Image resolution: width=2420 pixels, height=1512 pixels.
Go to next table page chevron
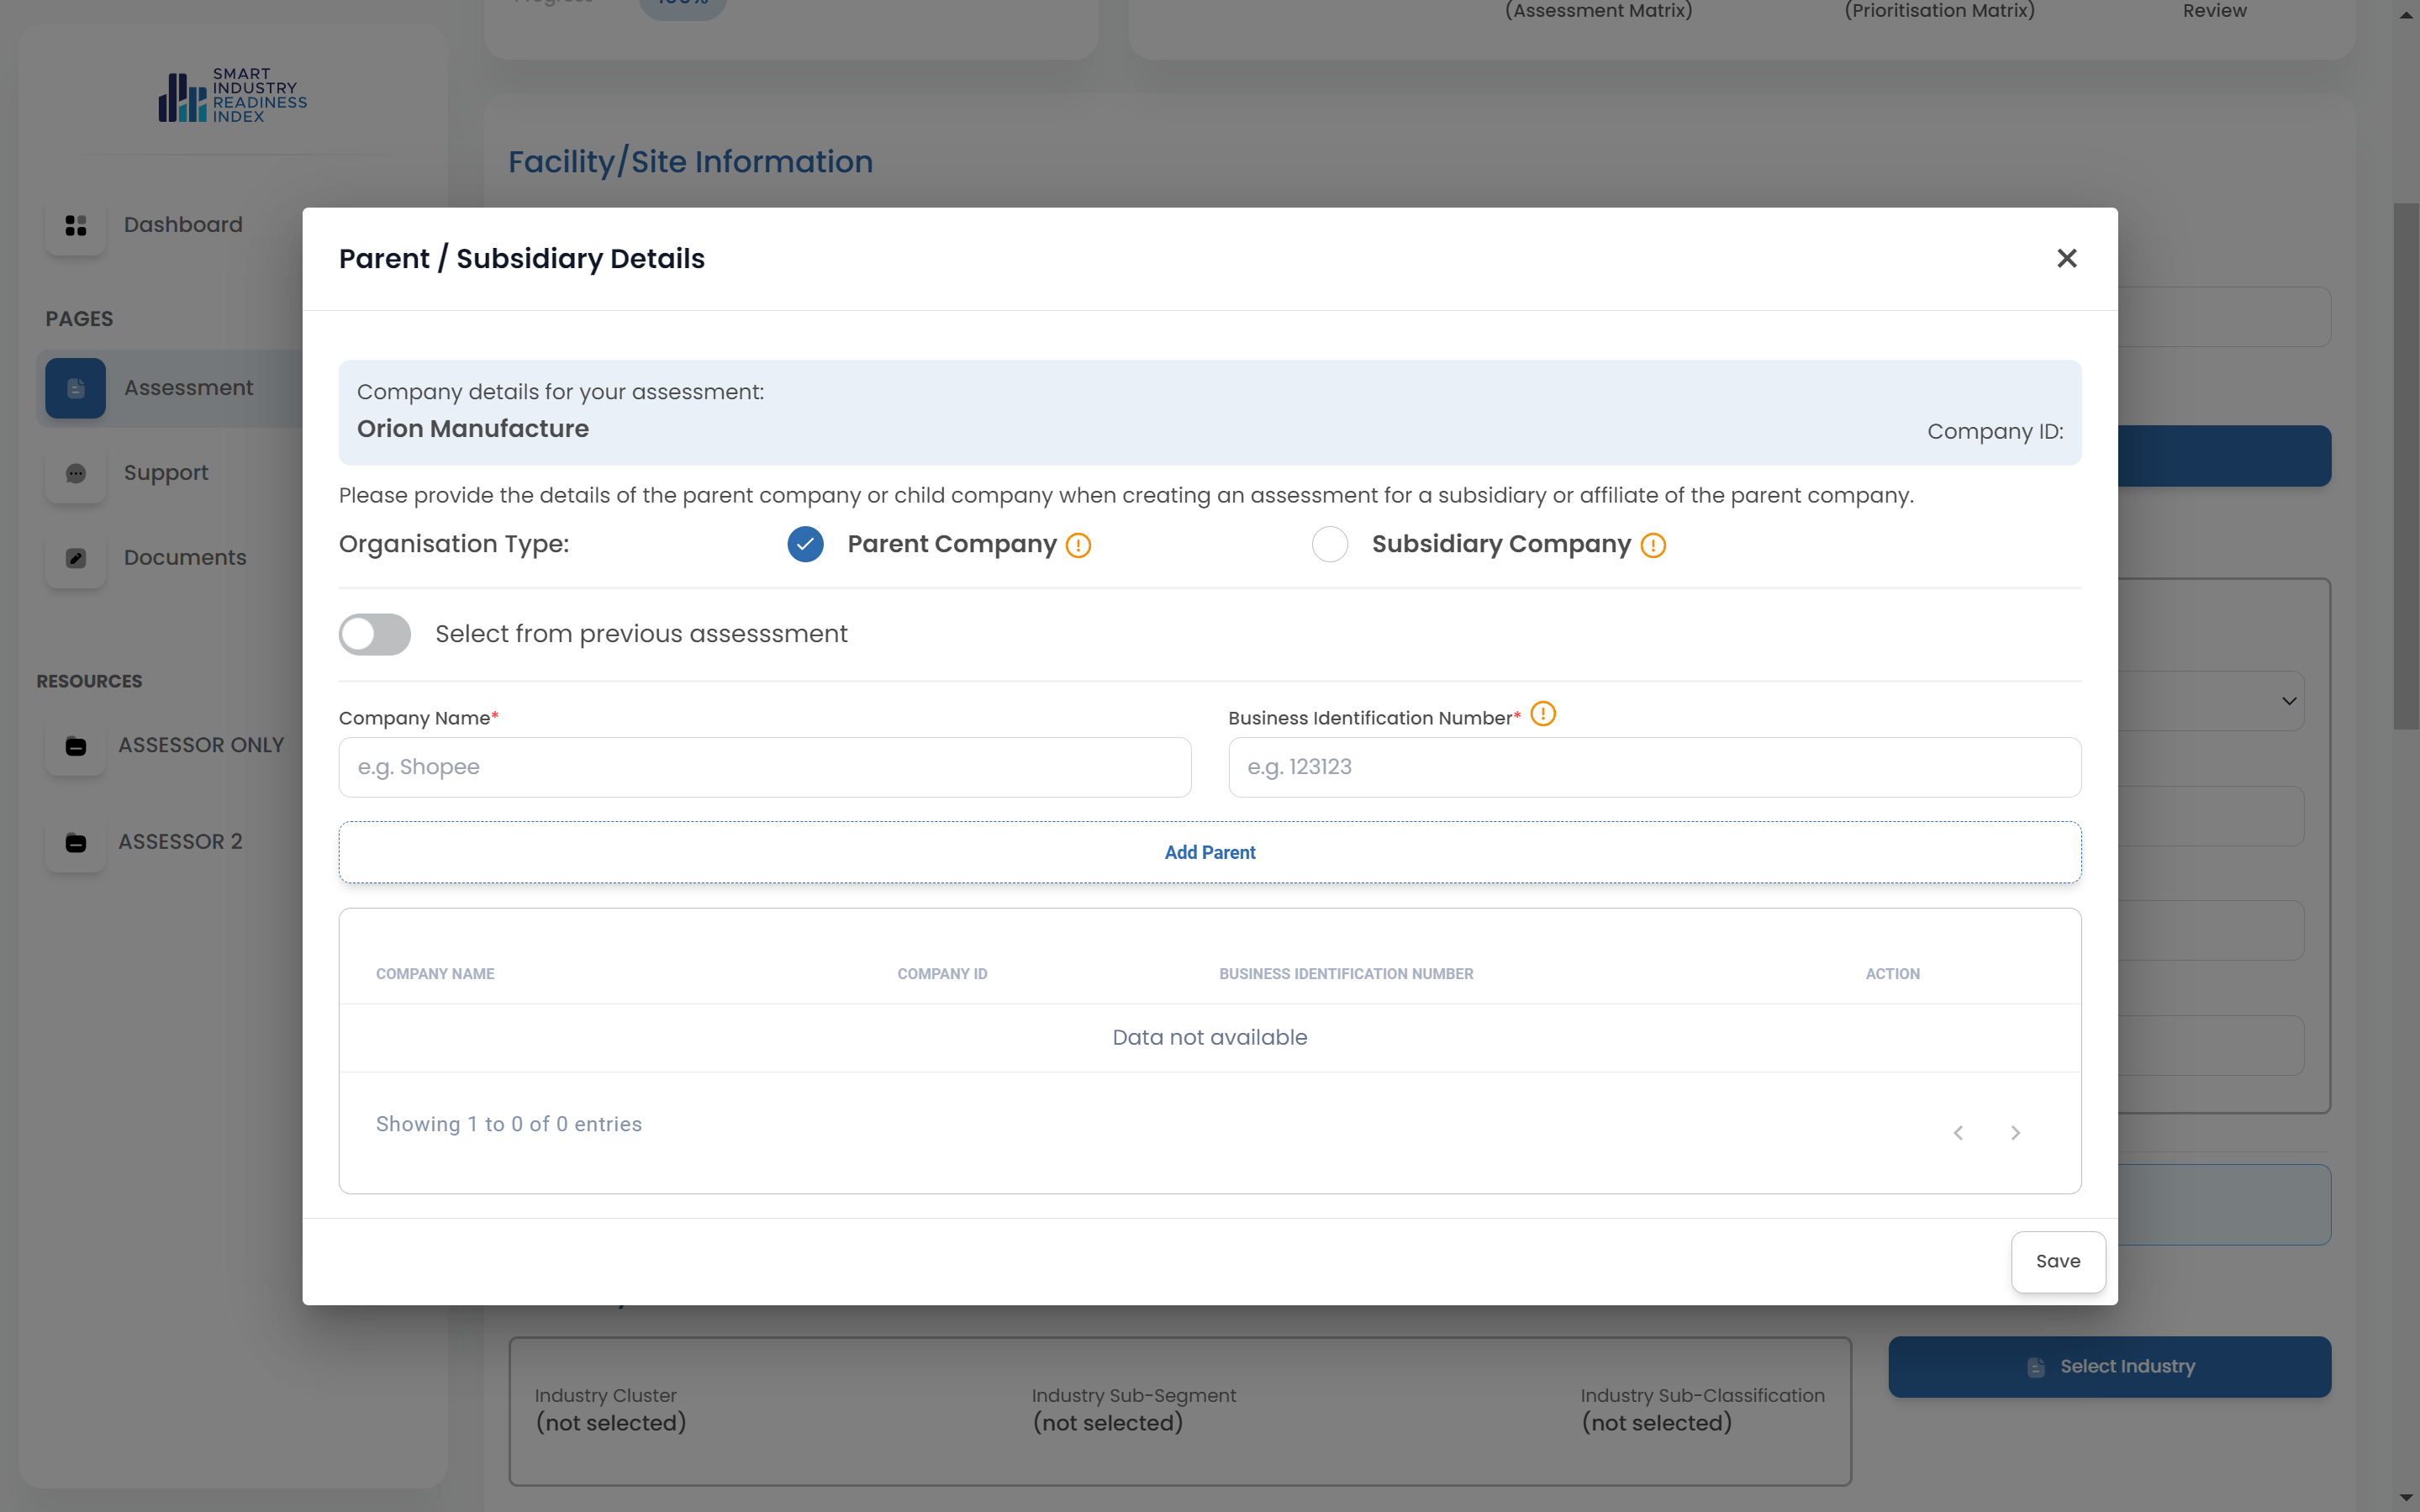click(2015, 1133)
